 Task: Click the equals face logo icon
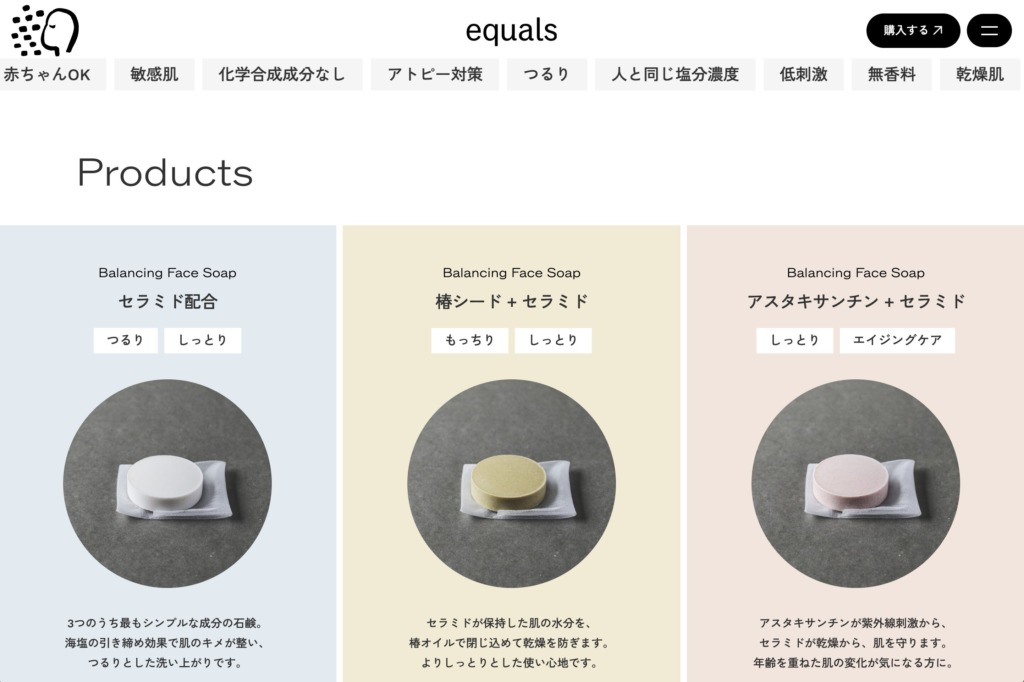pyautogui.click(x=45, y=30)
